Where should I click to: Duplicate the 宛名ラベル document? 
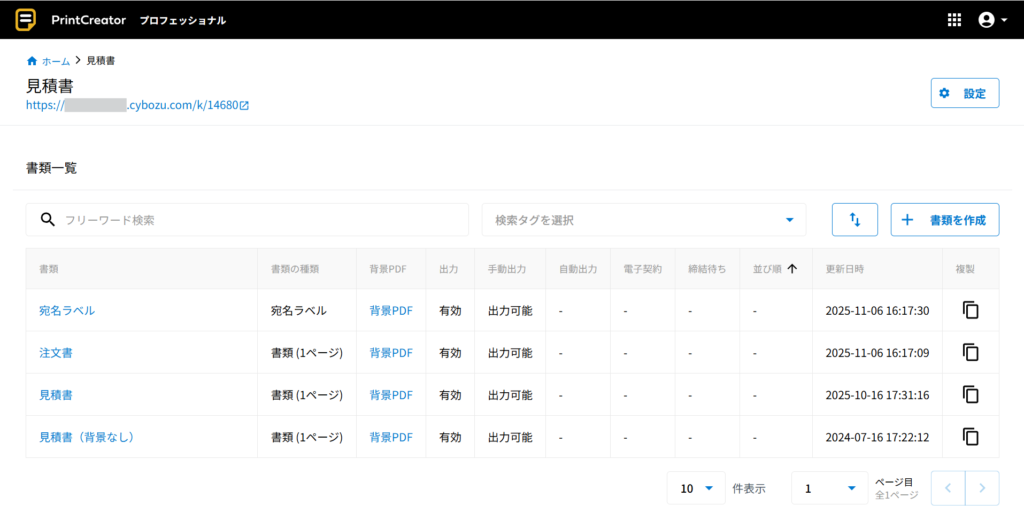(x=970, y=311)
